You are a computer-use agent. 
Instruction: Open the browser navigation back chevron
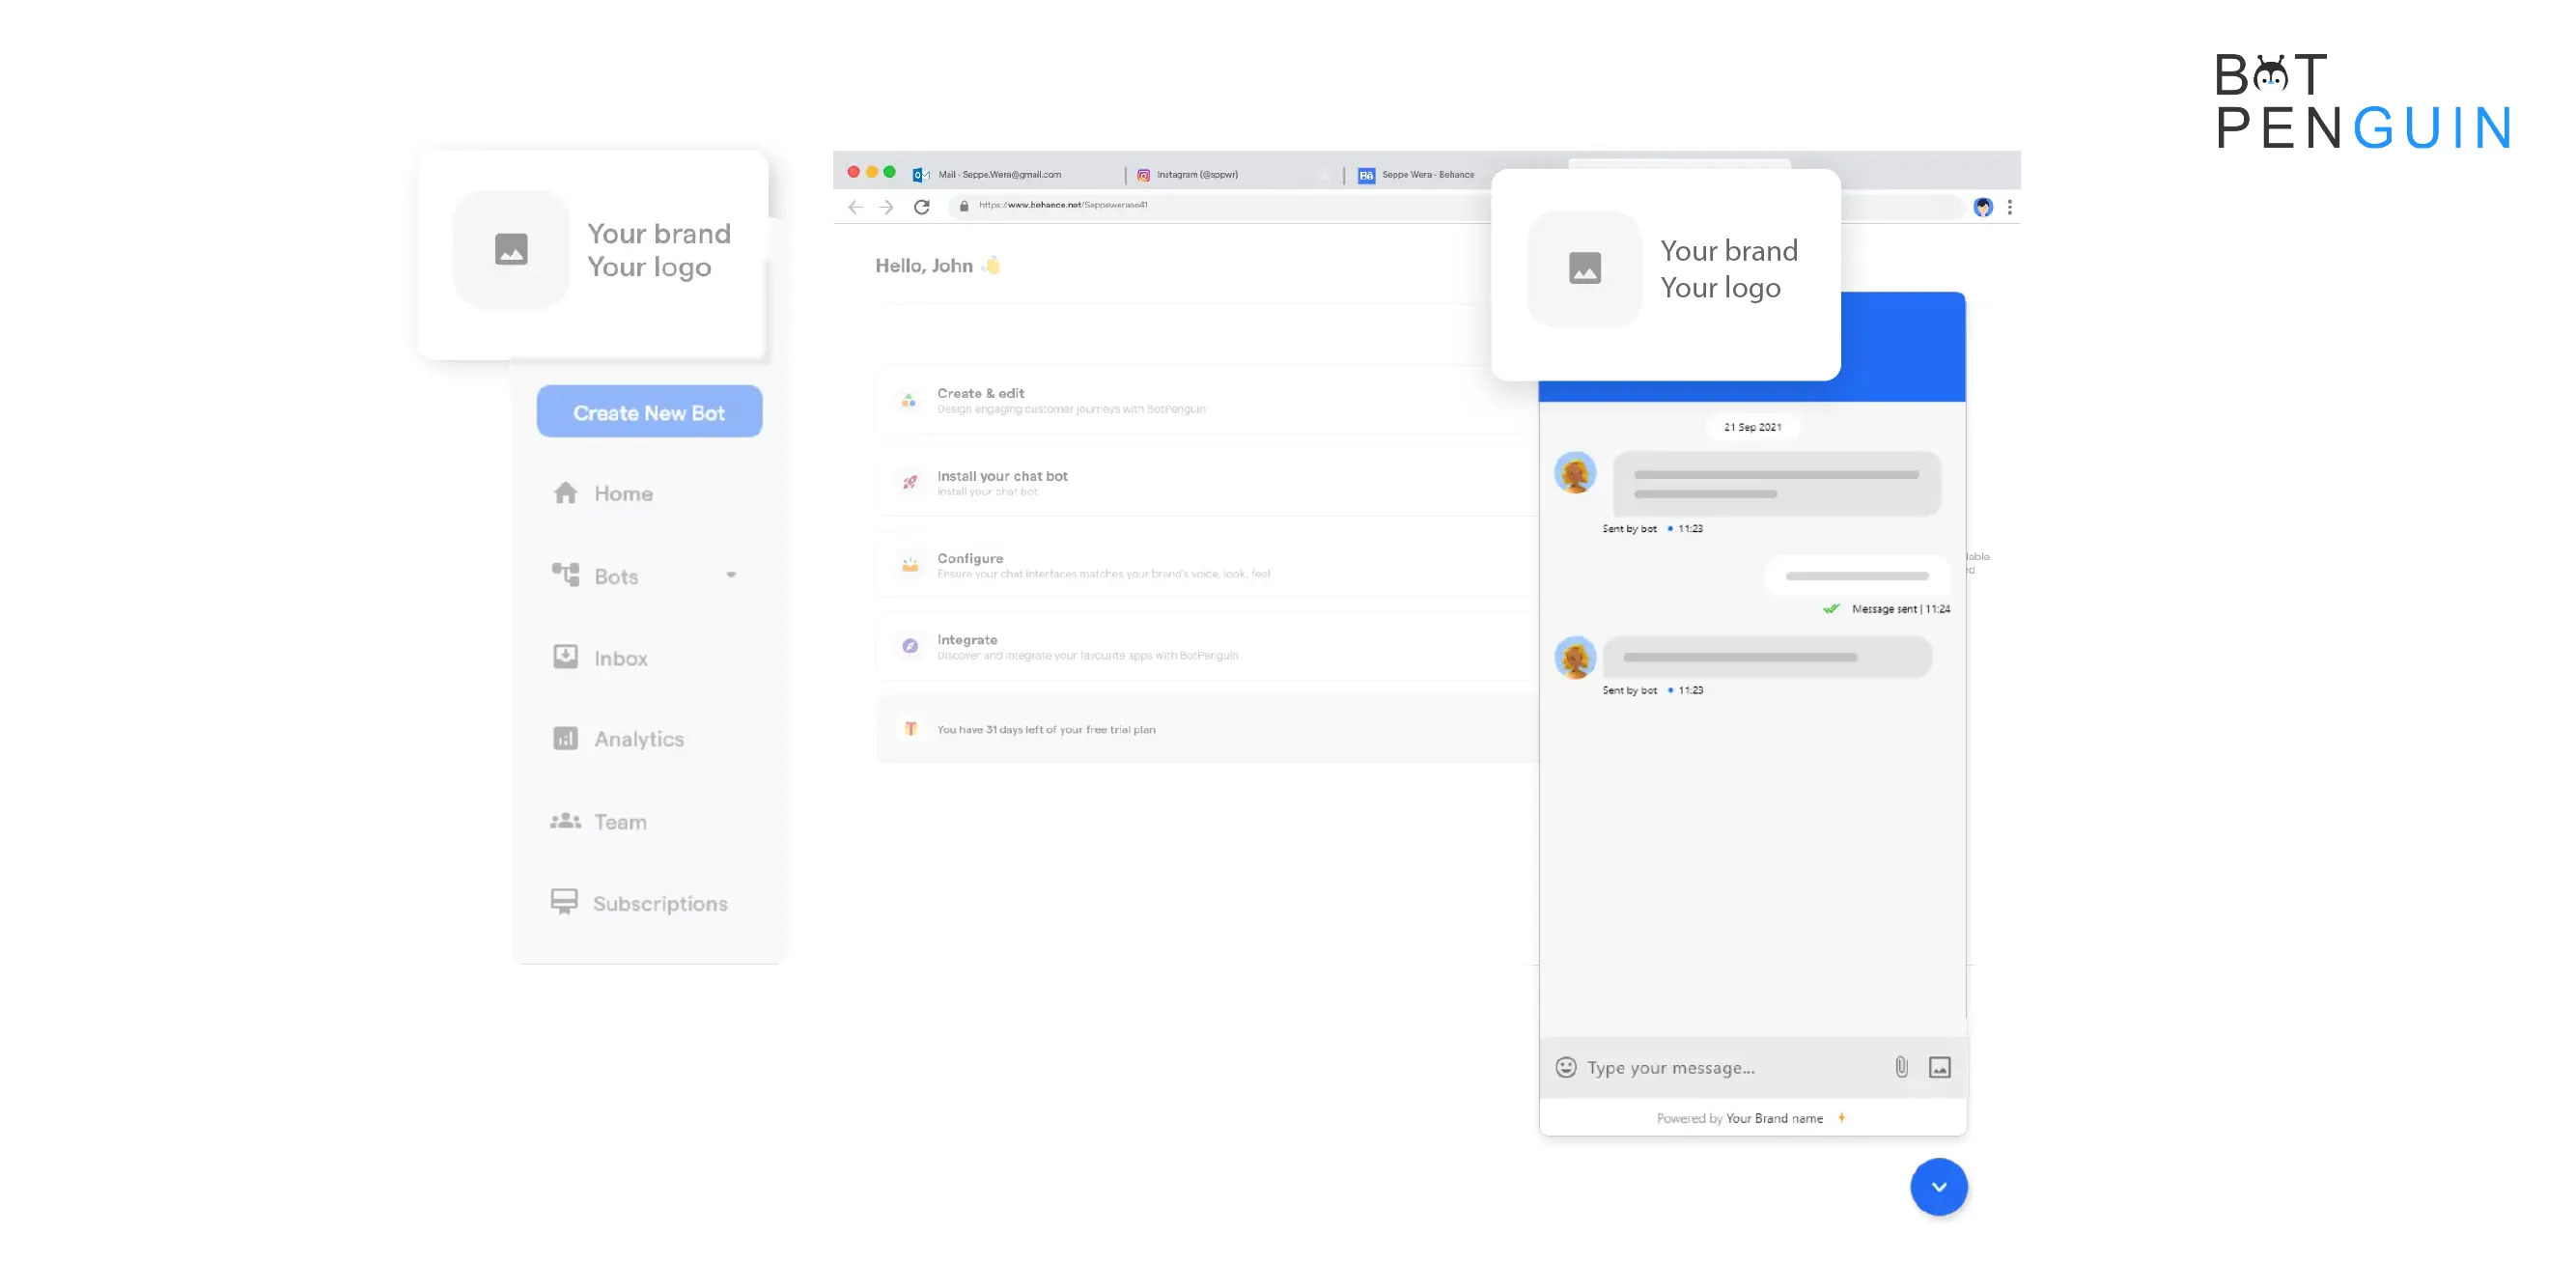[x=857, y=204]
